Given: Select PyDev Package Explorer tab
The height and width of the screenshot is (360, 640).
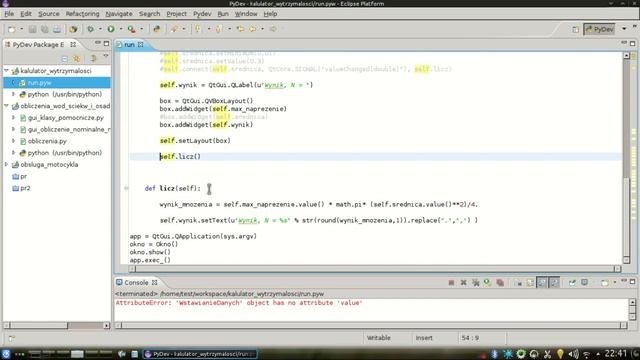Looking at the screenshot, I should [38, 44].
